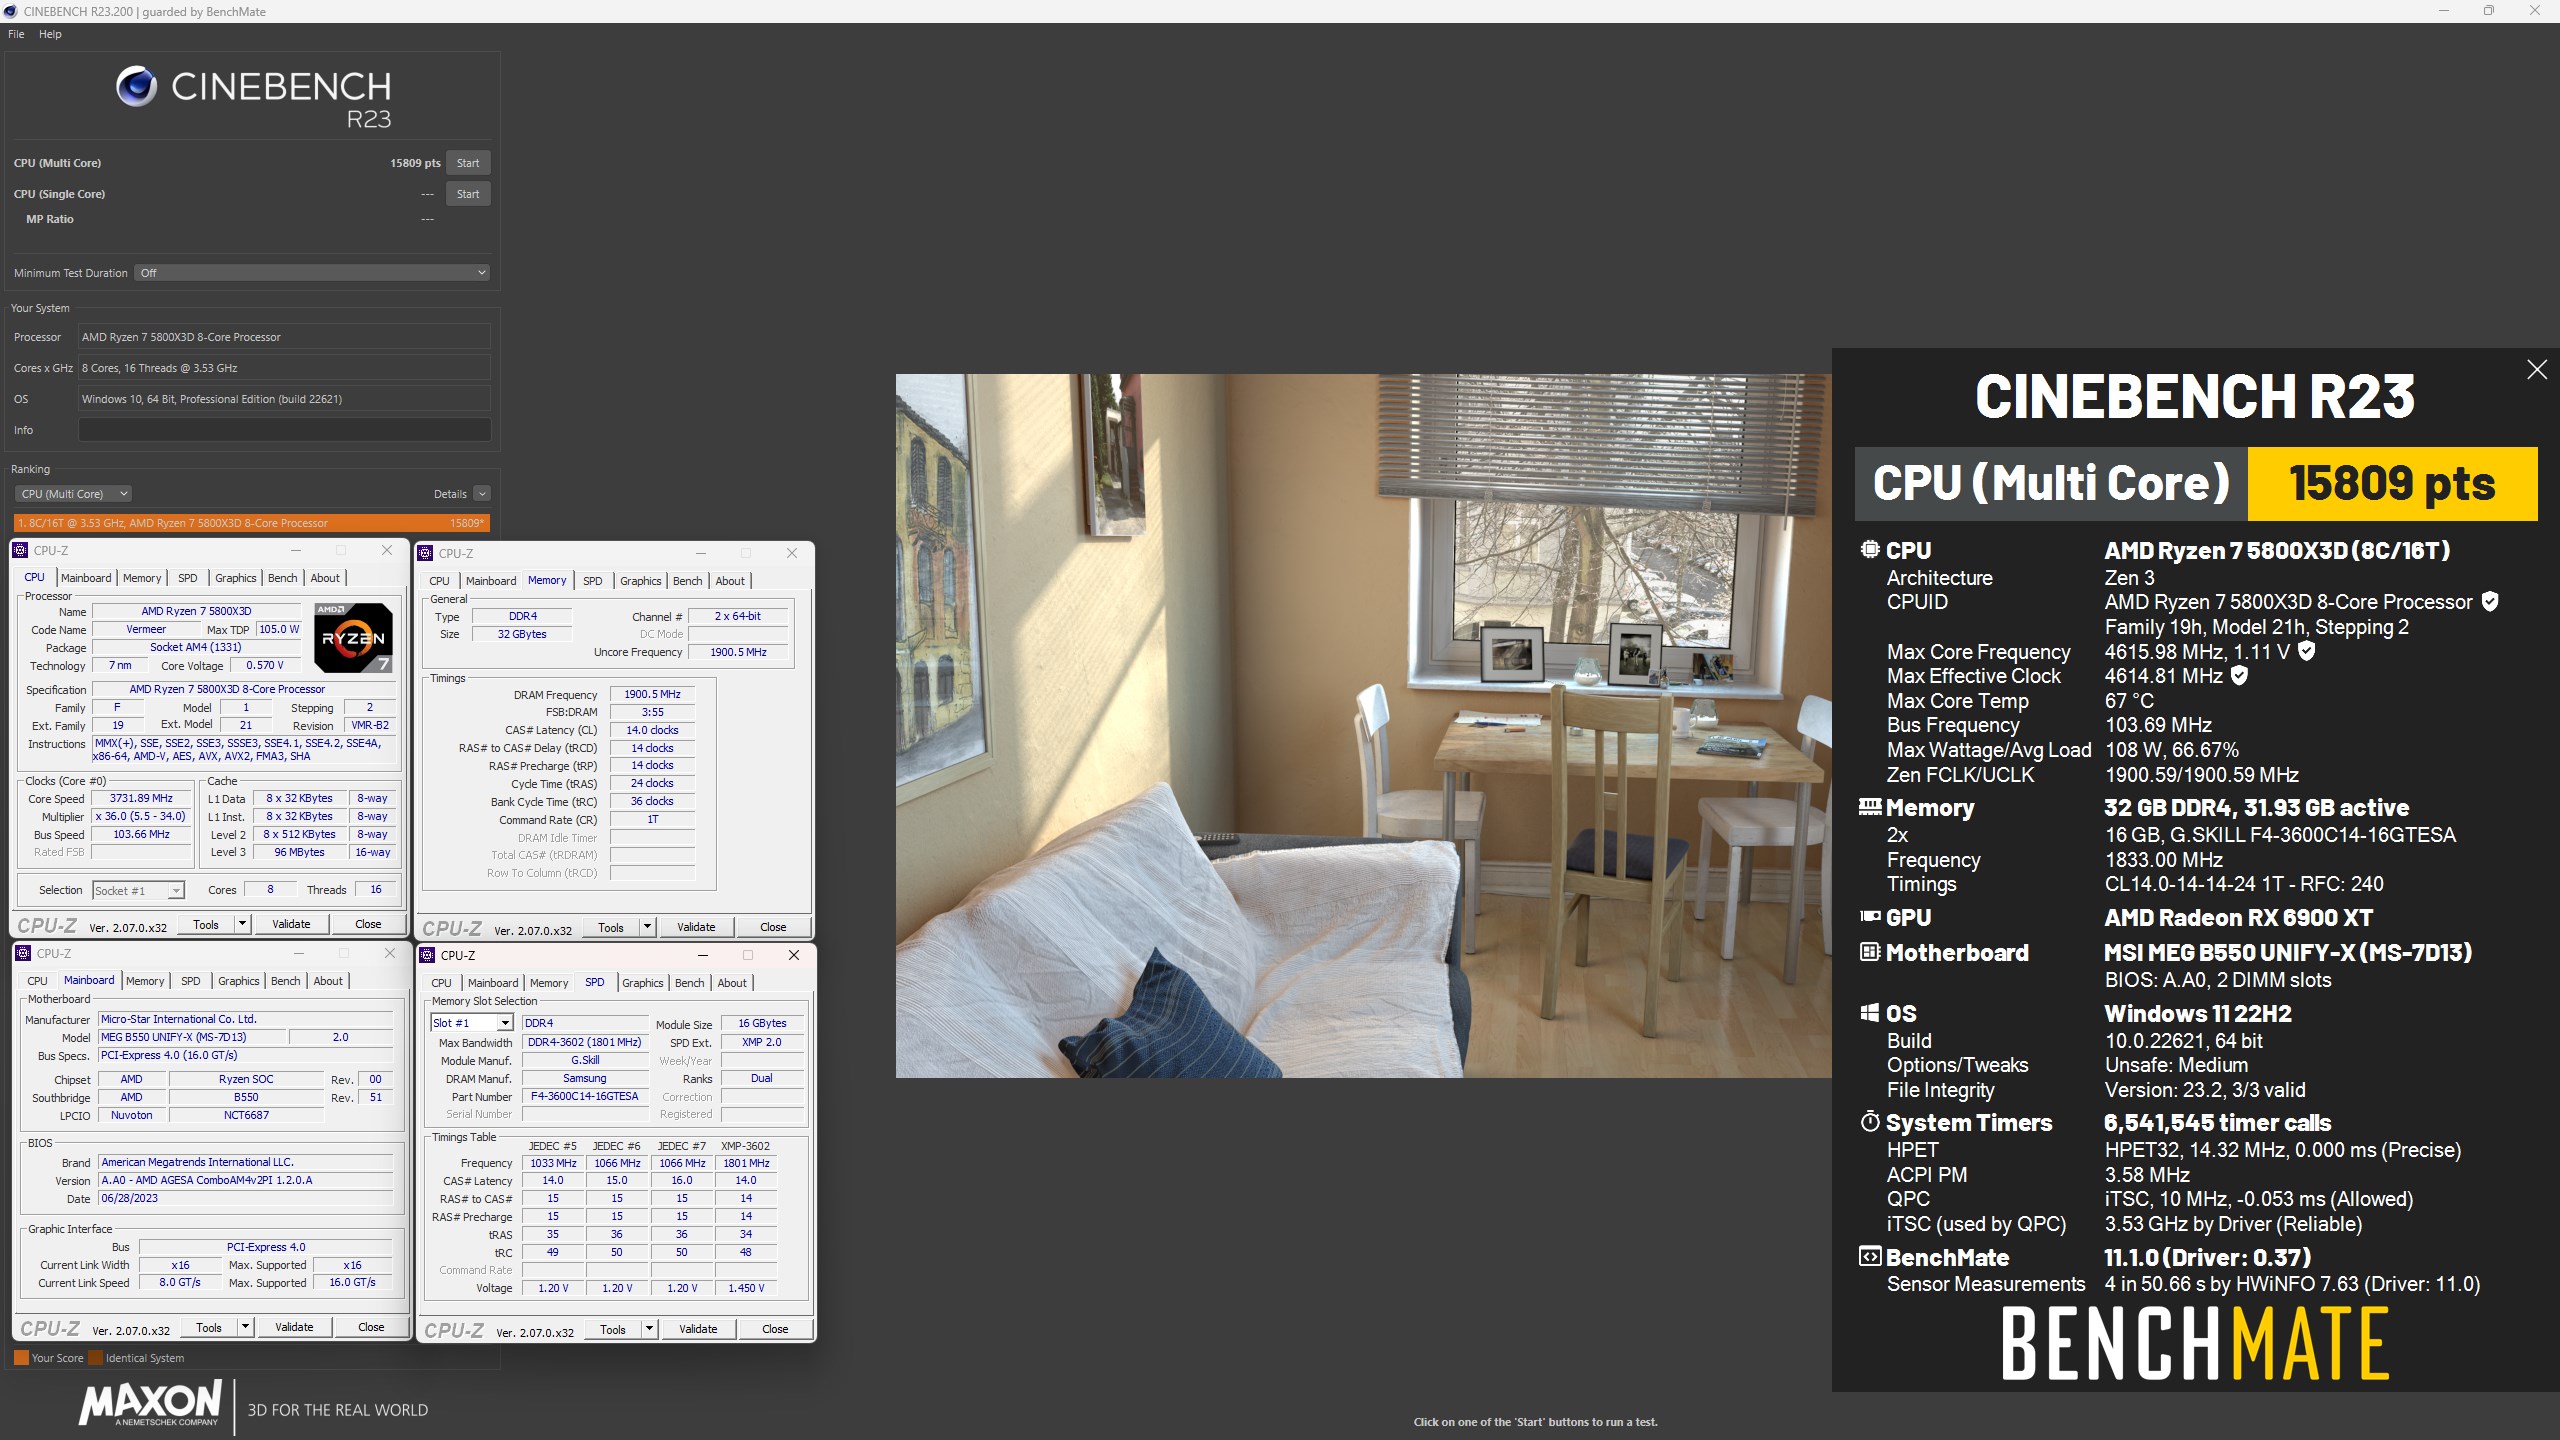Click the CPU chip icon in BenchMate panel
Screen dimensions: 2560x1440
click(x=1870, y=549)
